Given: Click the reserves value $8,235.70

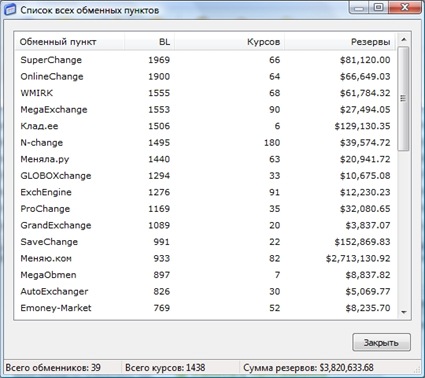Looking at the screenshot, I should click(x=368, y=308).
